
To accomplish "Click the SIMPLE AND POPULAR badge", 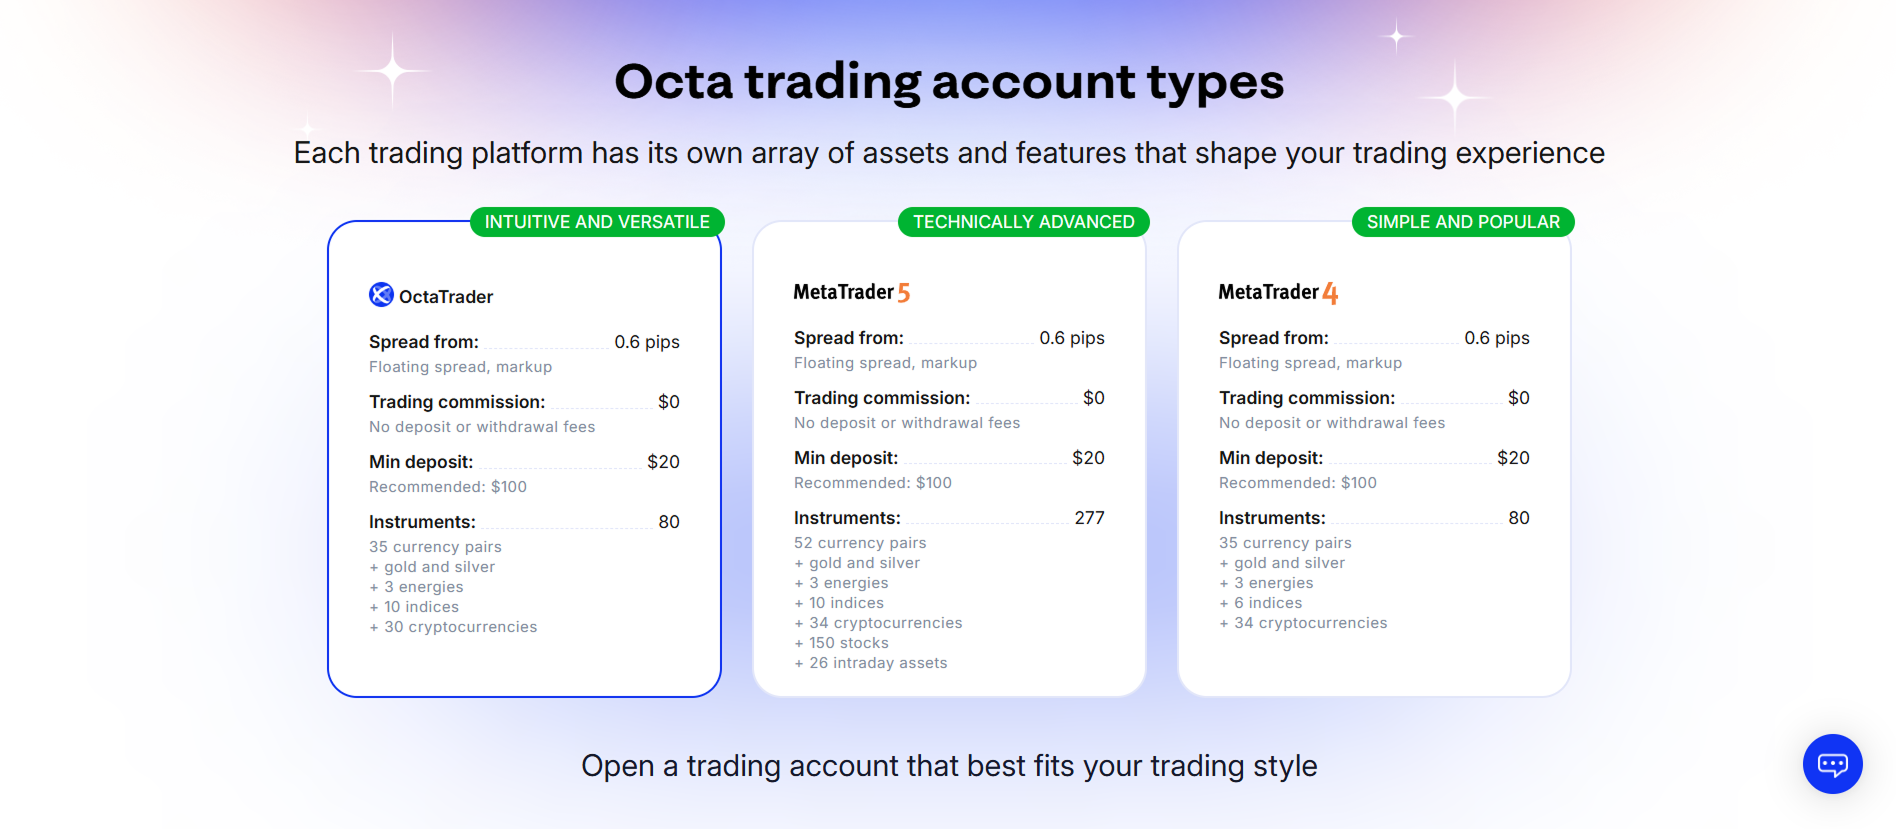I will [x=1462, y=222].
